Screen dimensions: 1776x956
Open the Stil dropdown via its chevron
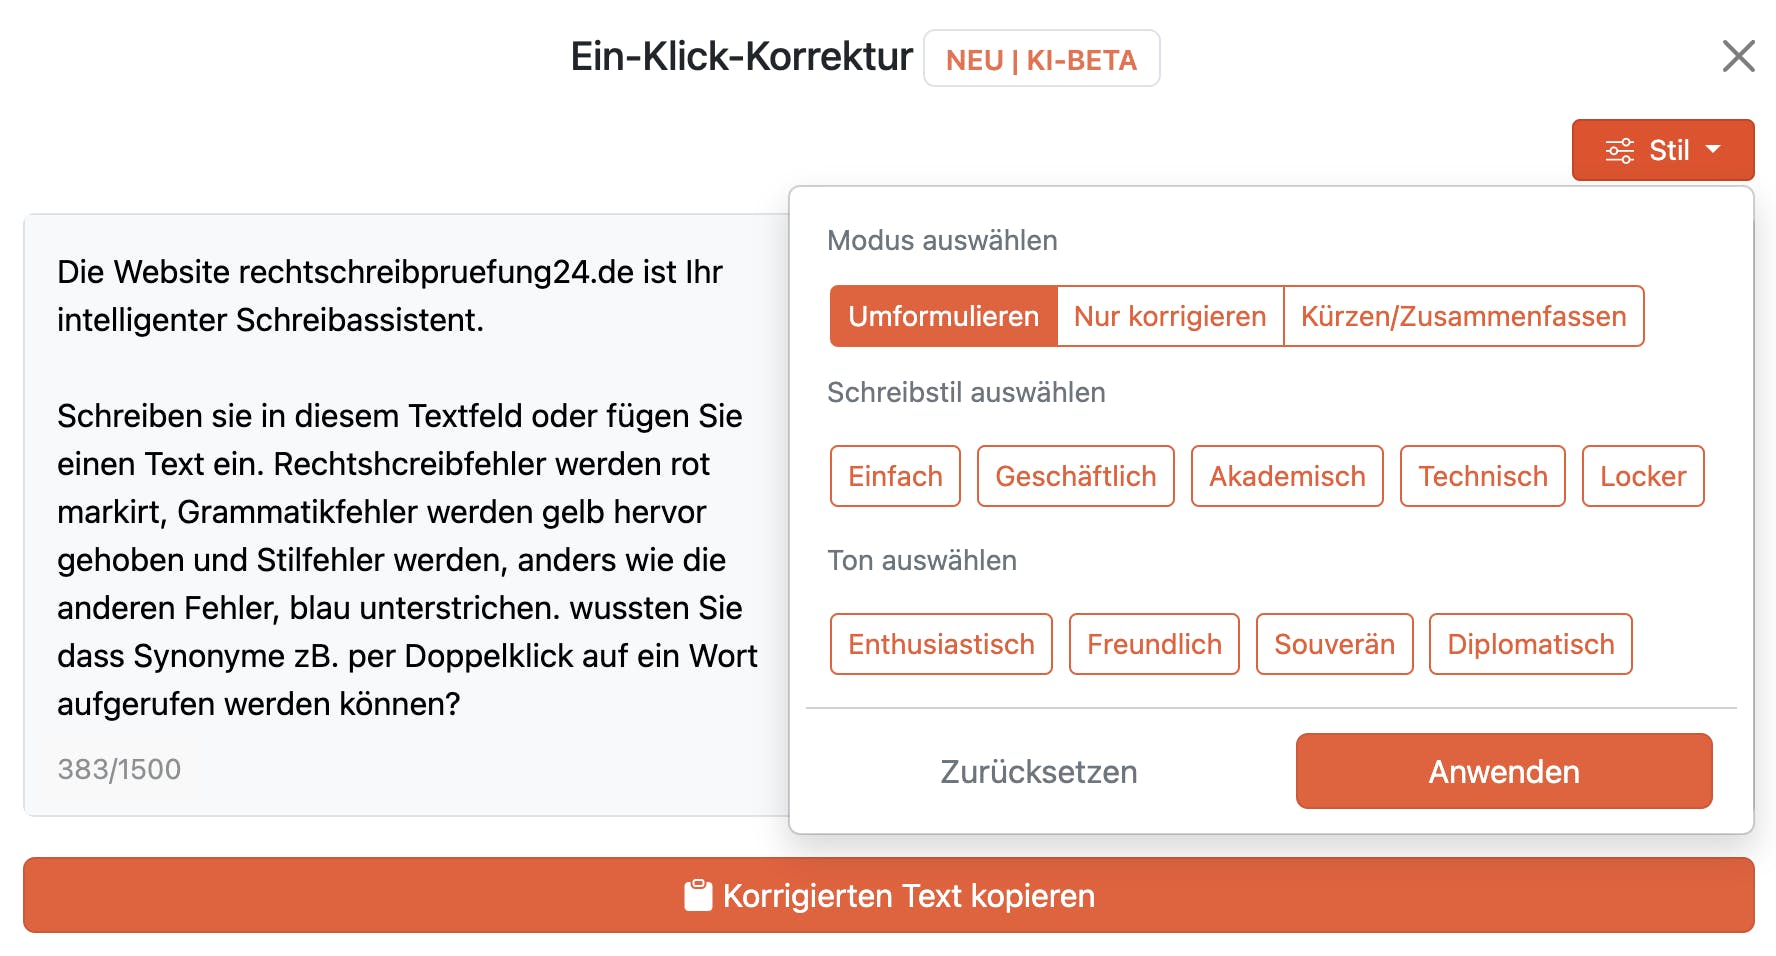pos(1712,149)
